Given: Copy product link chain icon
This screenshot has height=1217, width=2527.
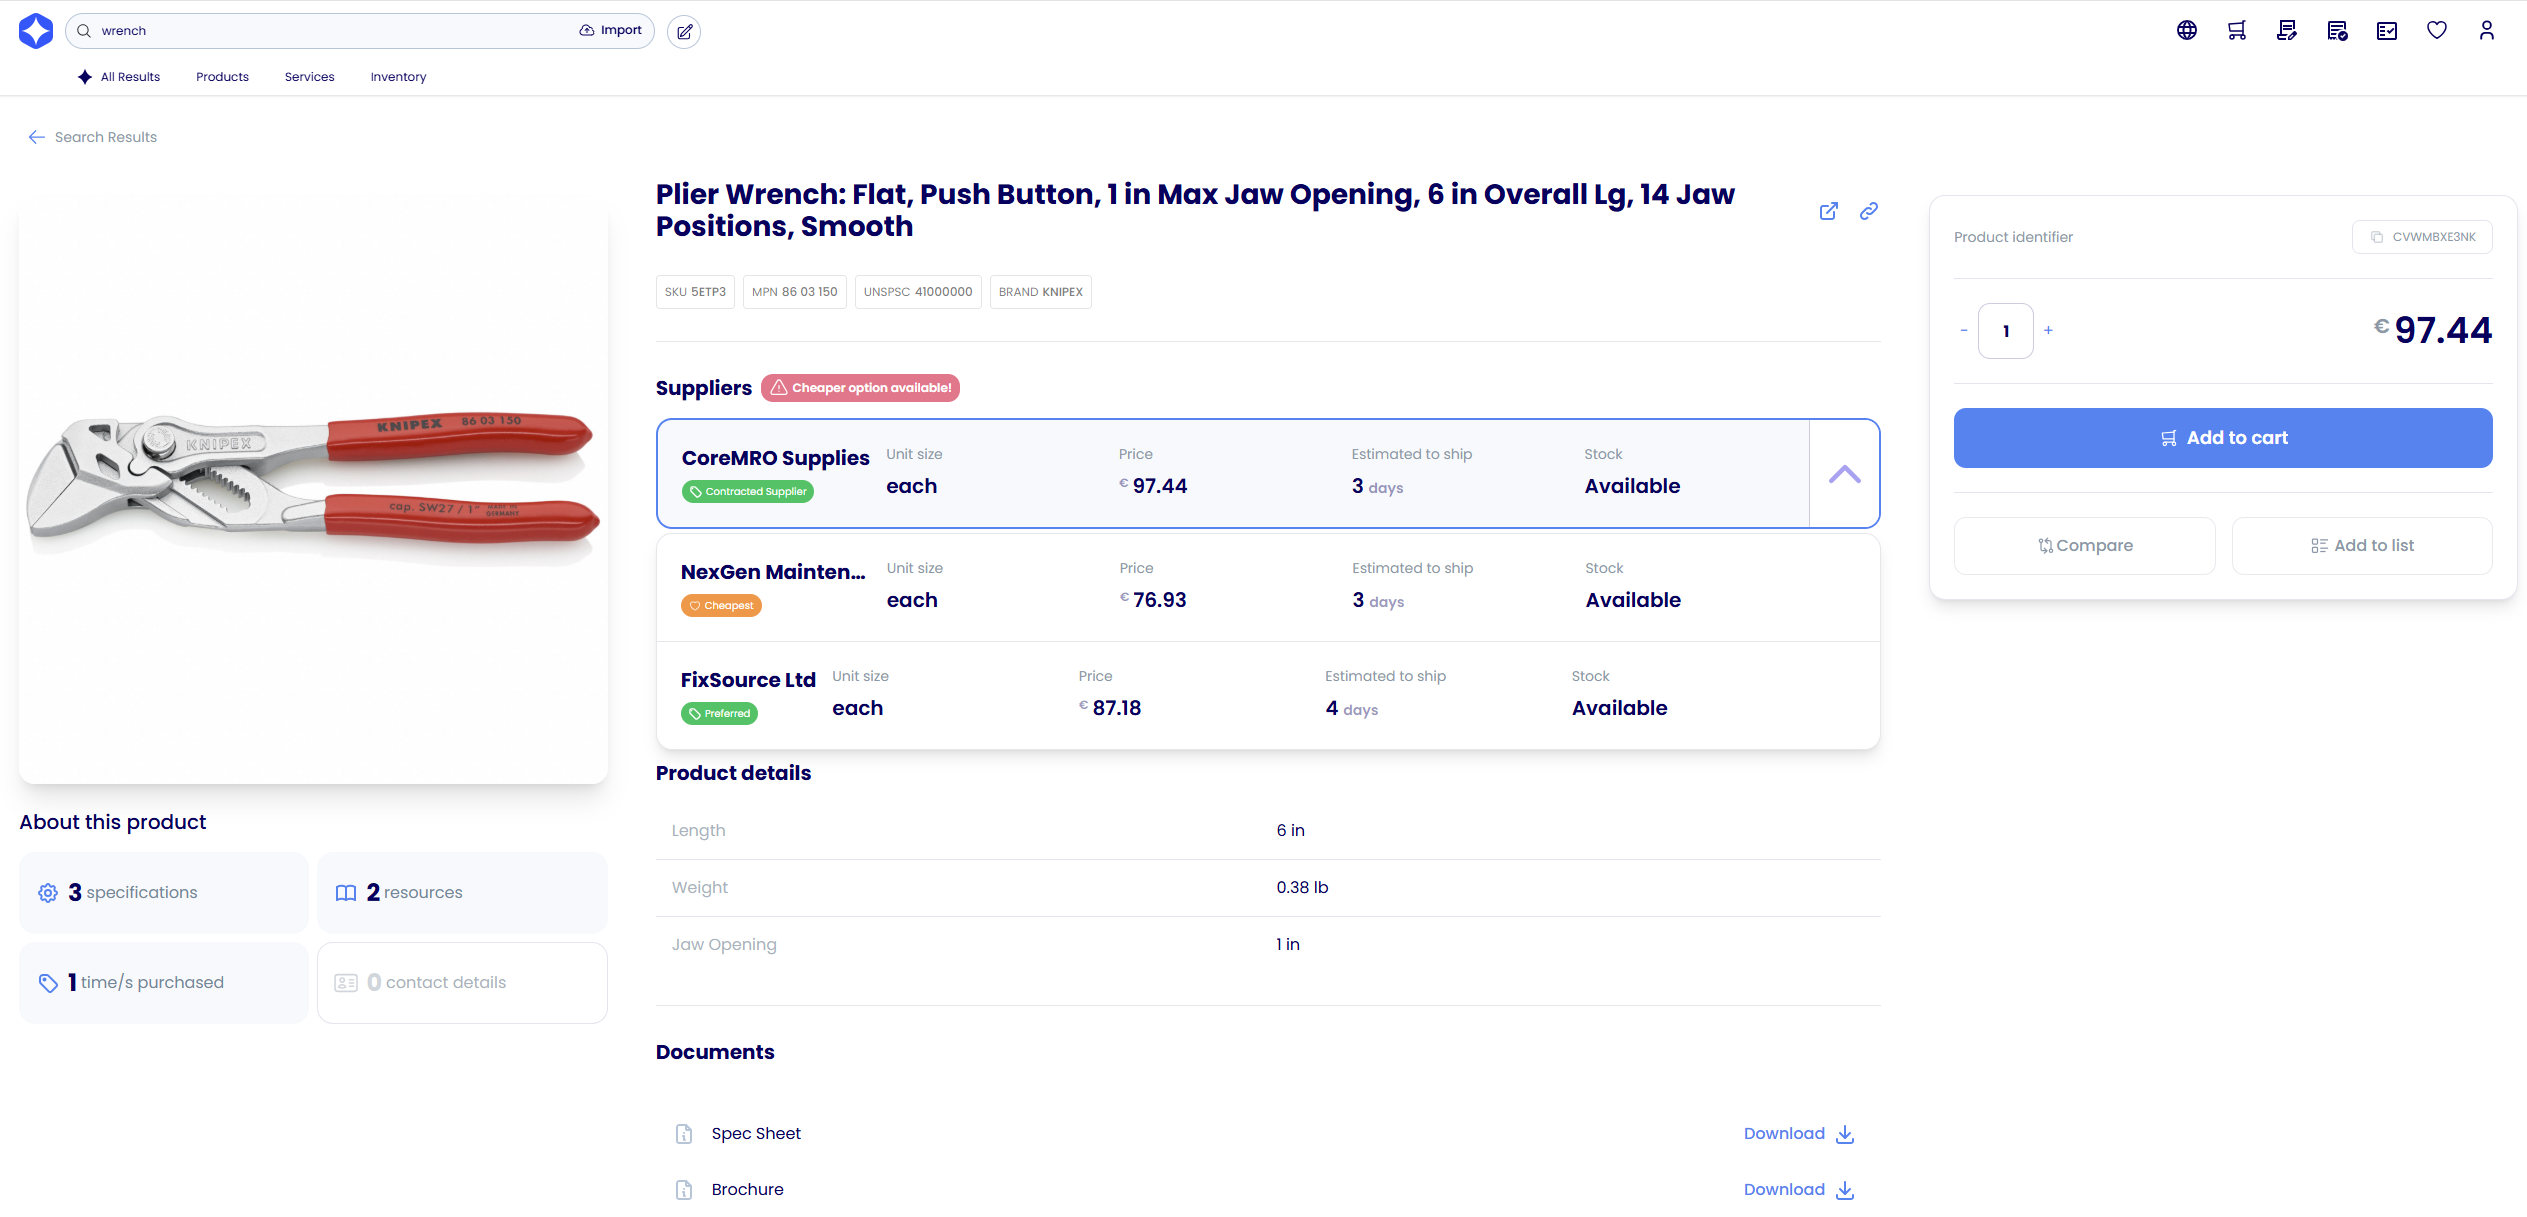Looking at the screenshot, I should 1868,211.
